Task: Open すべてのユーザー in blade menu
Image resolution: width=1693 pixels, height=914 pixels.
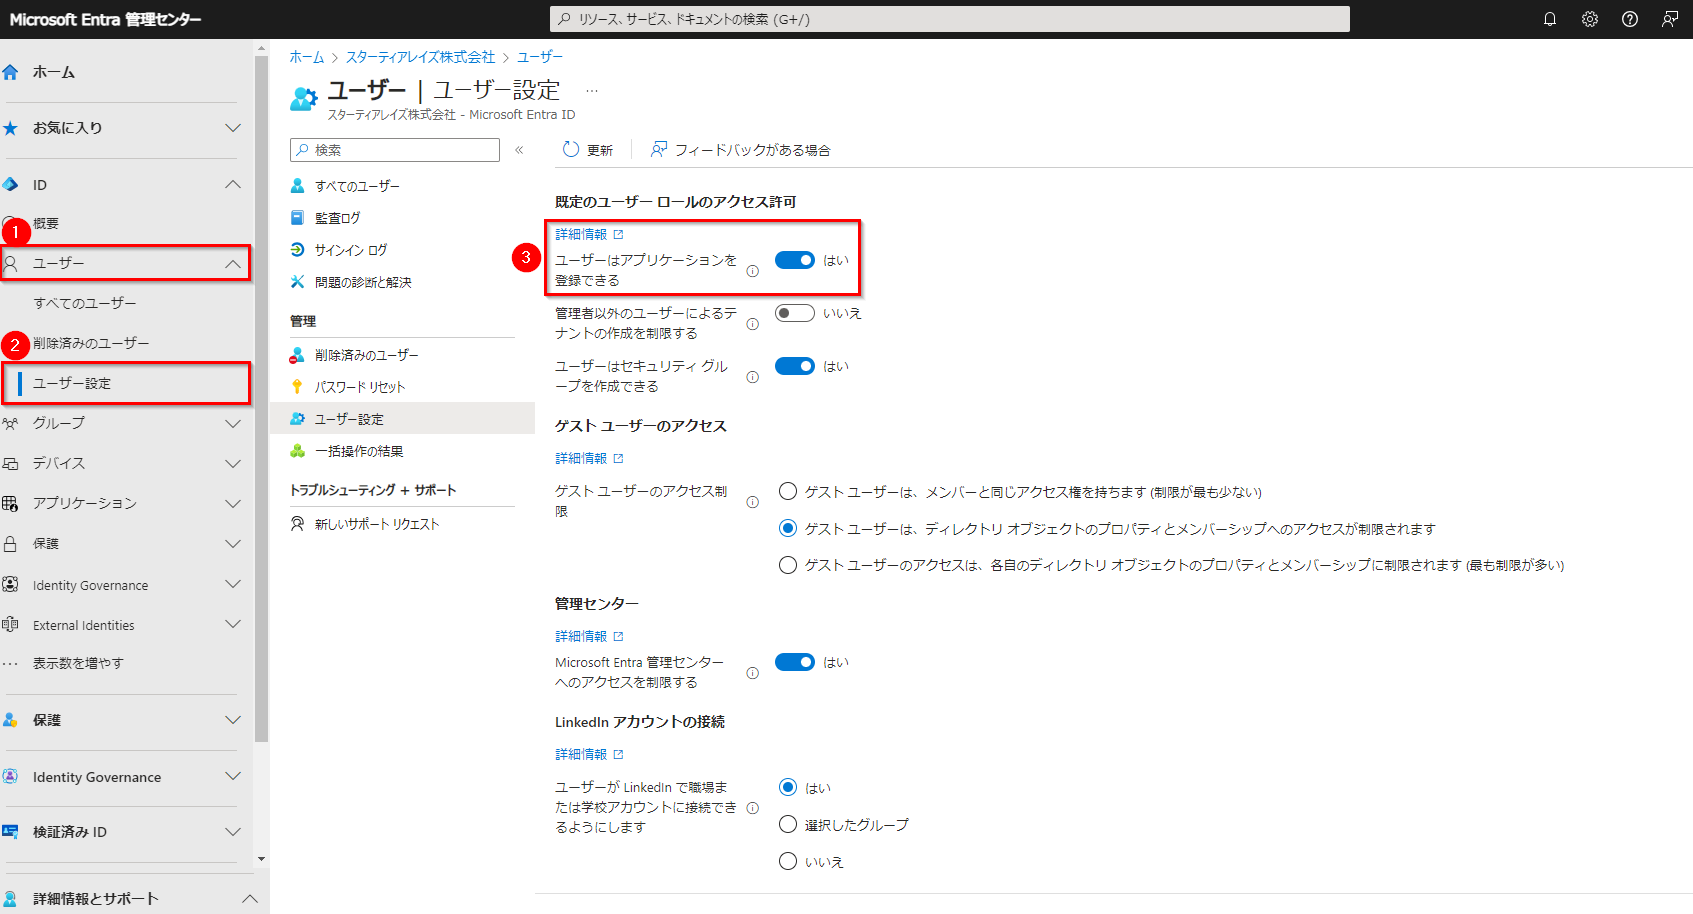Action: pyautogui.click(x=357, y=186)
